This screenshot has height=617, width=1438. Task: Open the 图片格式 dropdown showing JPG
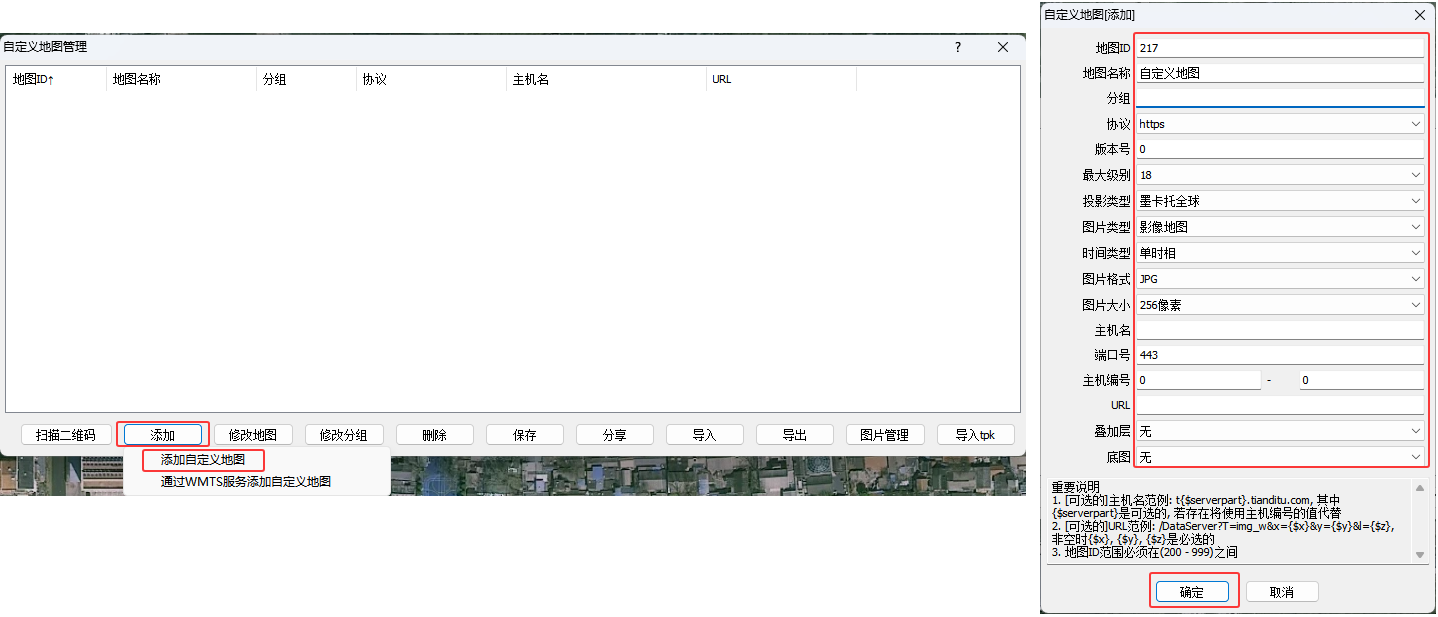[1279, 279]
